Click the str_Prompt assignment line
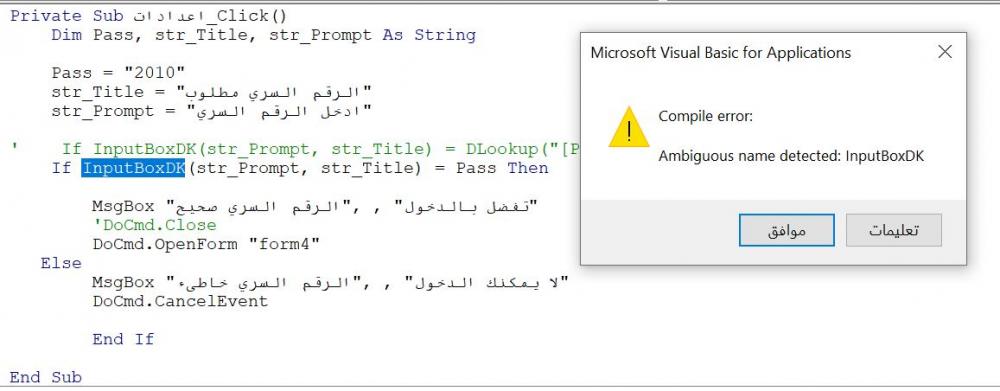Screen dimensions: 1000x391 pyautogui.click(x=211, y=112)
